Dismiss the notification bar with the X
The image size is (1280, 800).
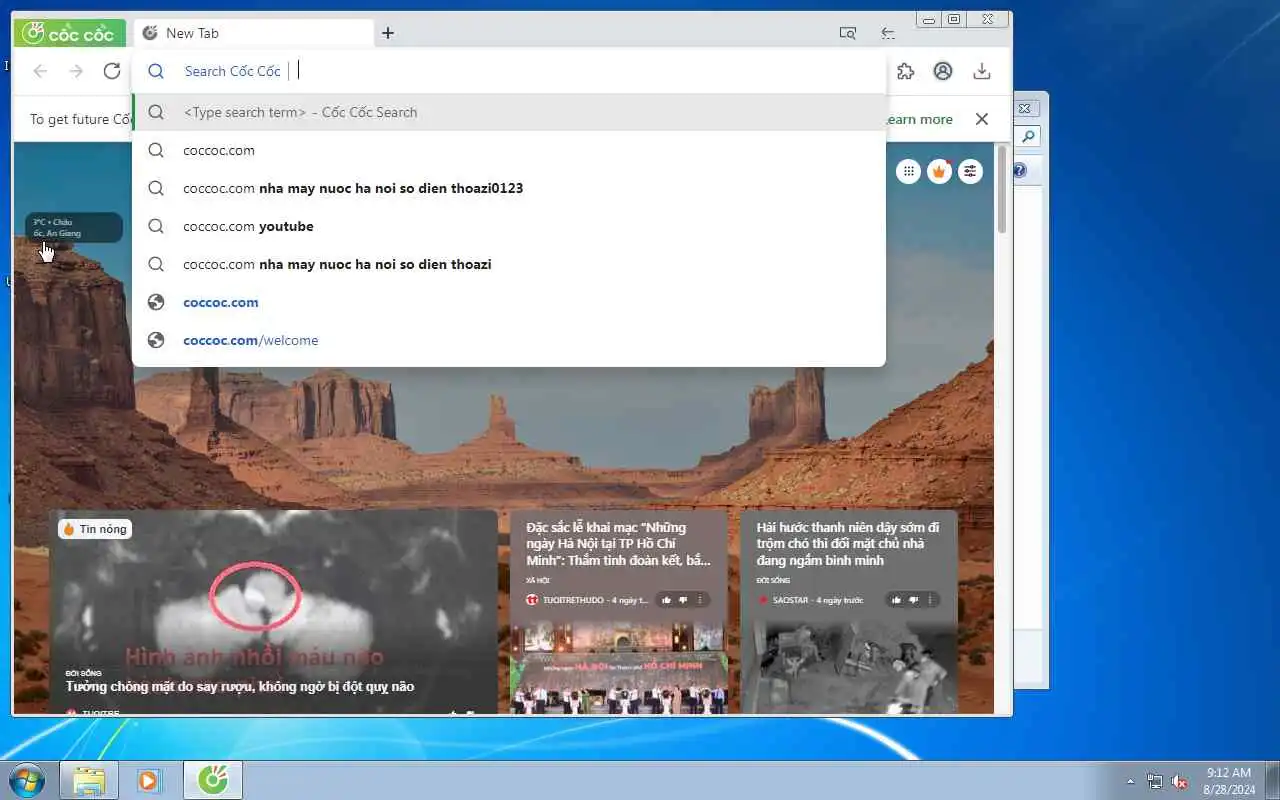tap(982, 119)
